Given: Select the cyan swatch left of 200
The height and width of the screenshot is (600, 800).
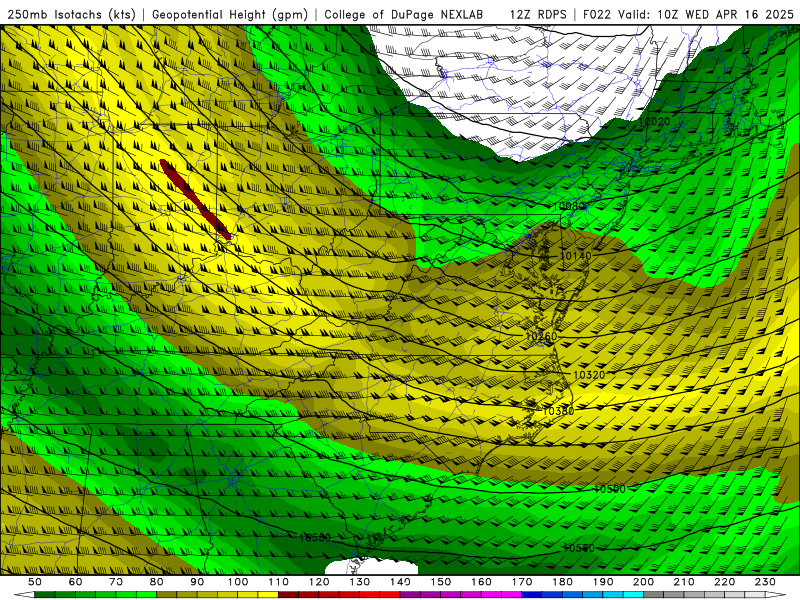Looking at the screenshot, I should pyautogui.click(x=633, y=595).
